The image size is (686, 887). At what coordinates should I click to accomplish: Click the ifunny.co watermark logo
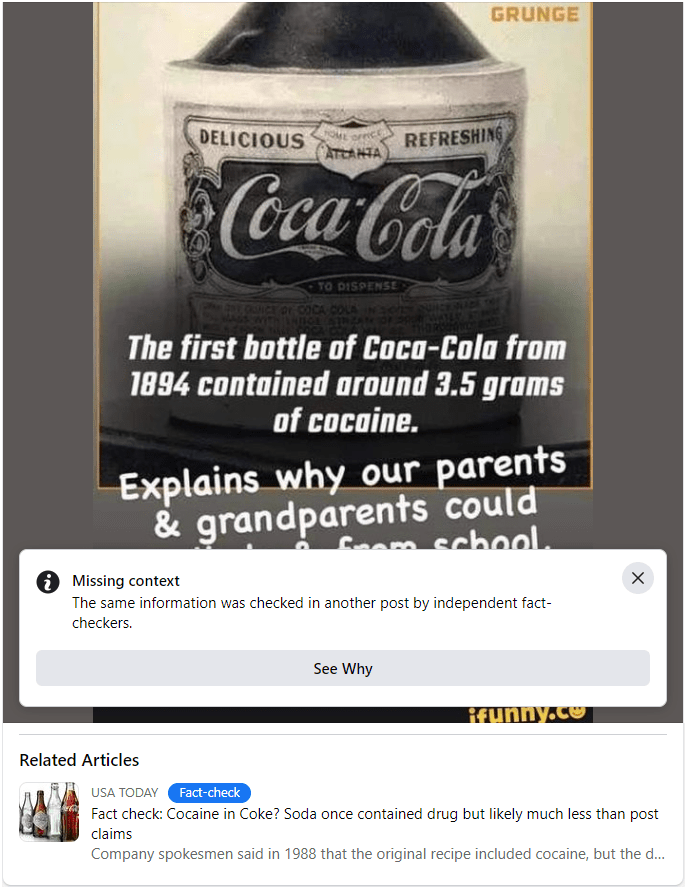(528, 714)
